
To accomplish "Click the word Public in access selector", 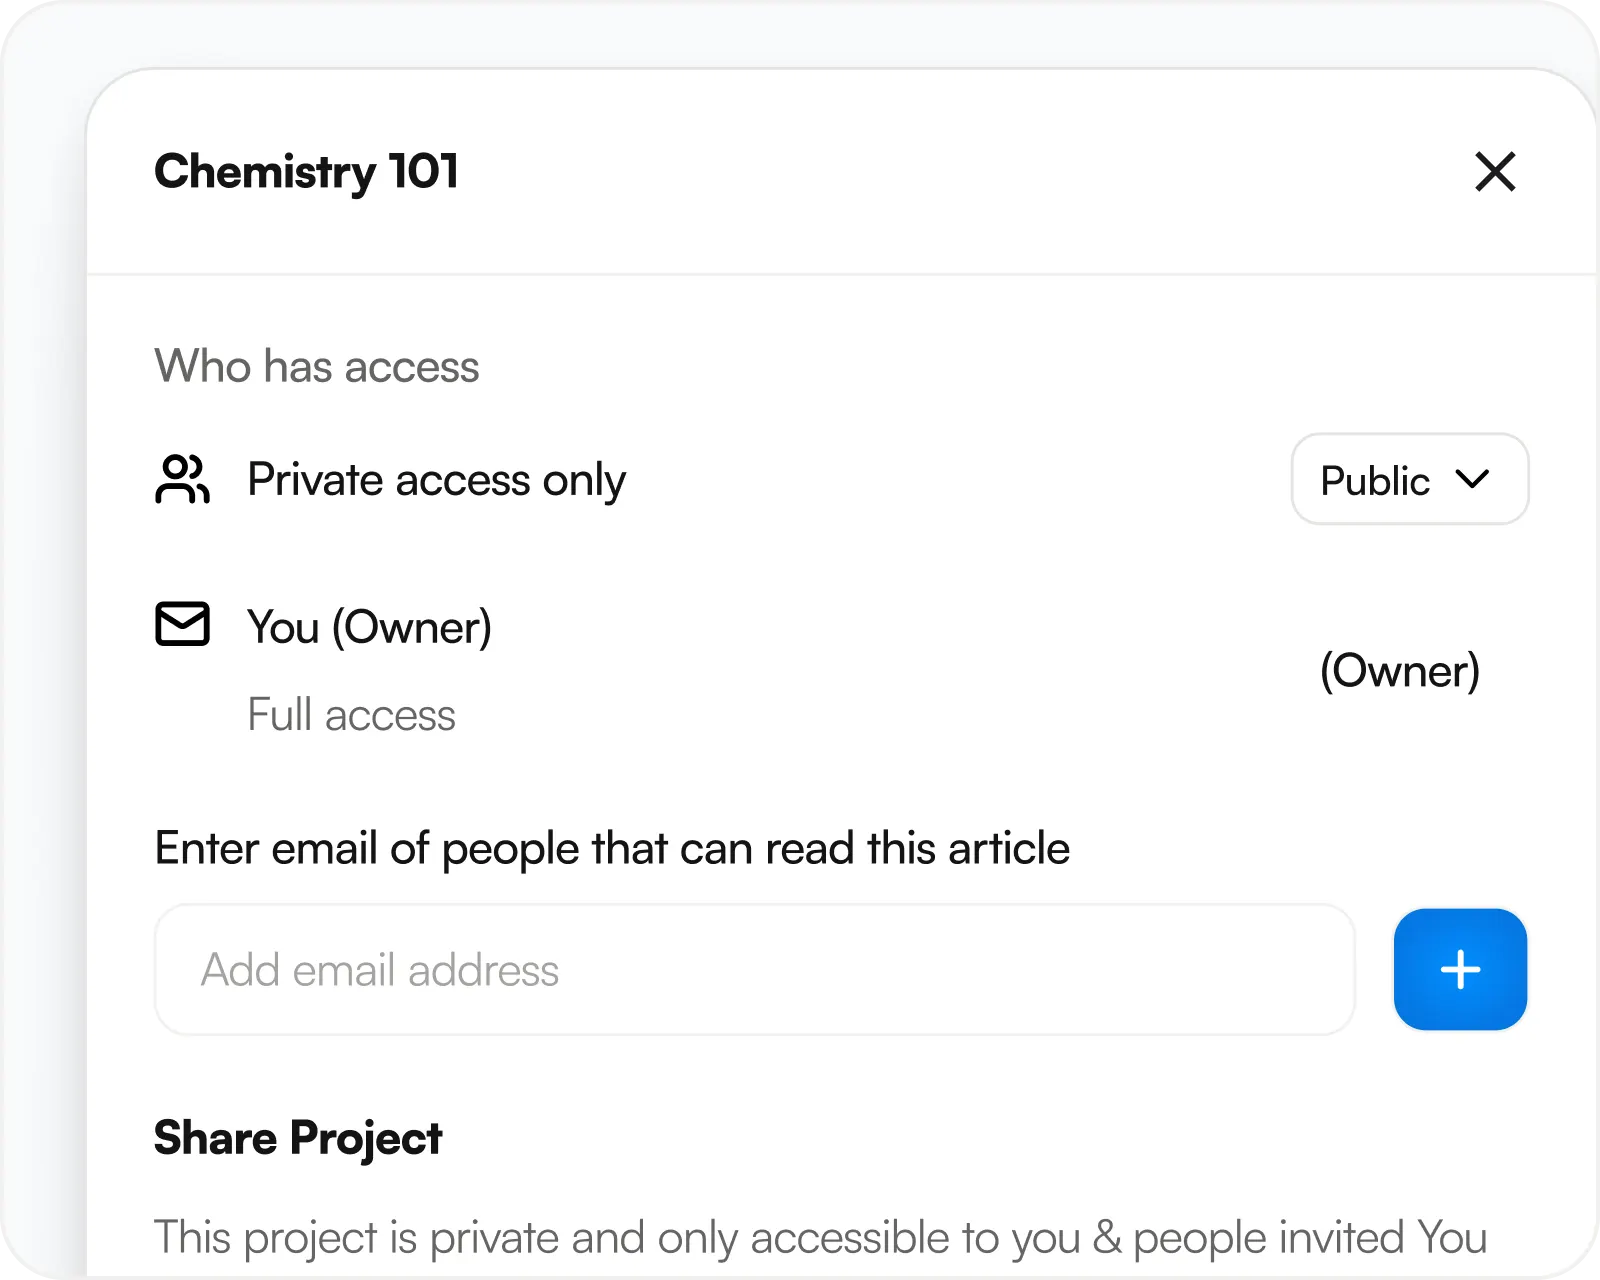I will click(1375, 481).
